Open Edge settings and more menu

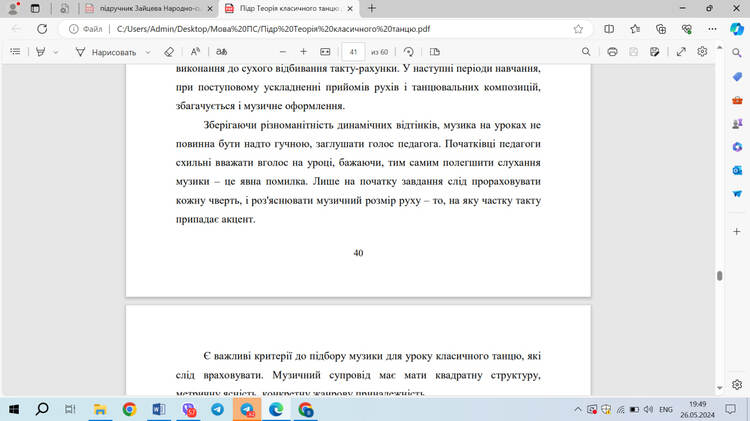(712, 29)
